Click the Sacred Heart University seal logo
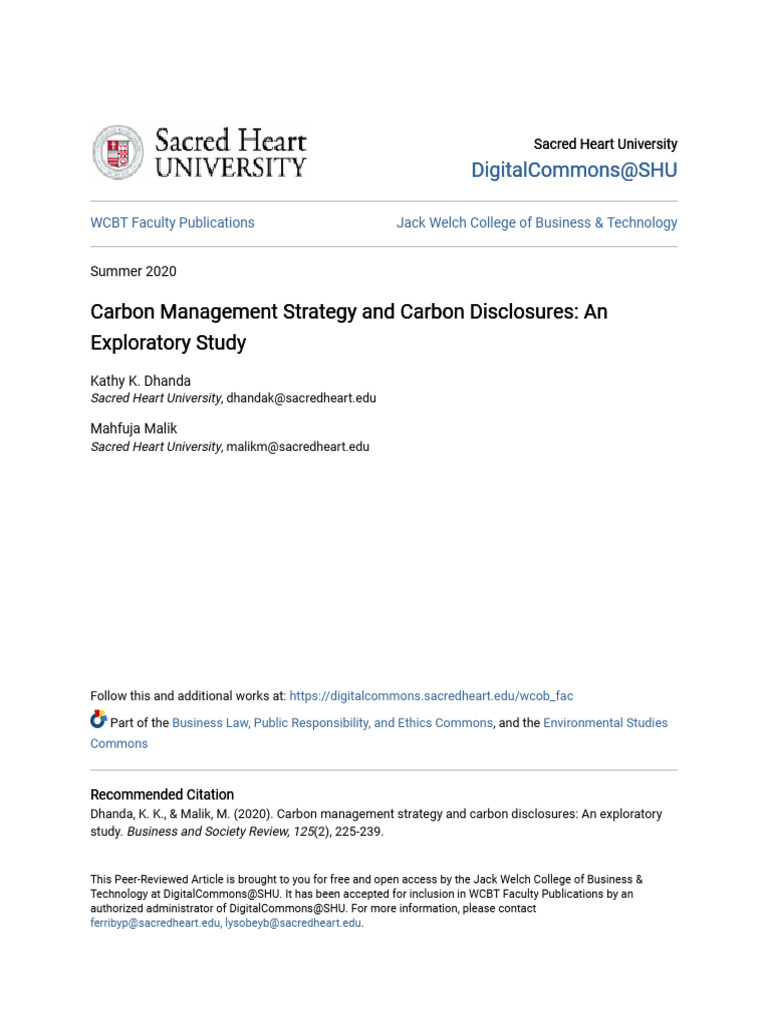Viewport: 768px width, 1024px height. click(x=118, y=152)
